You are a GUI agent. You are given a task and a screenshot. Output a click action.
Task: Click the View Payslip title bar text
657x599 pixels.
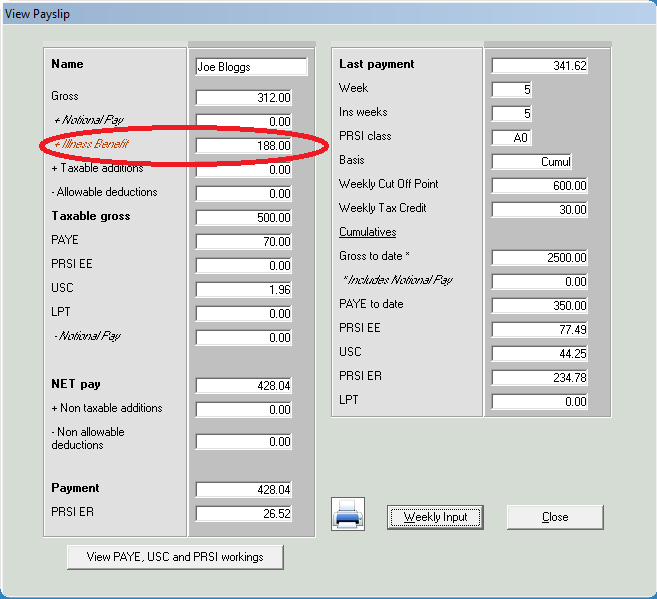(37, 14)
